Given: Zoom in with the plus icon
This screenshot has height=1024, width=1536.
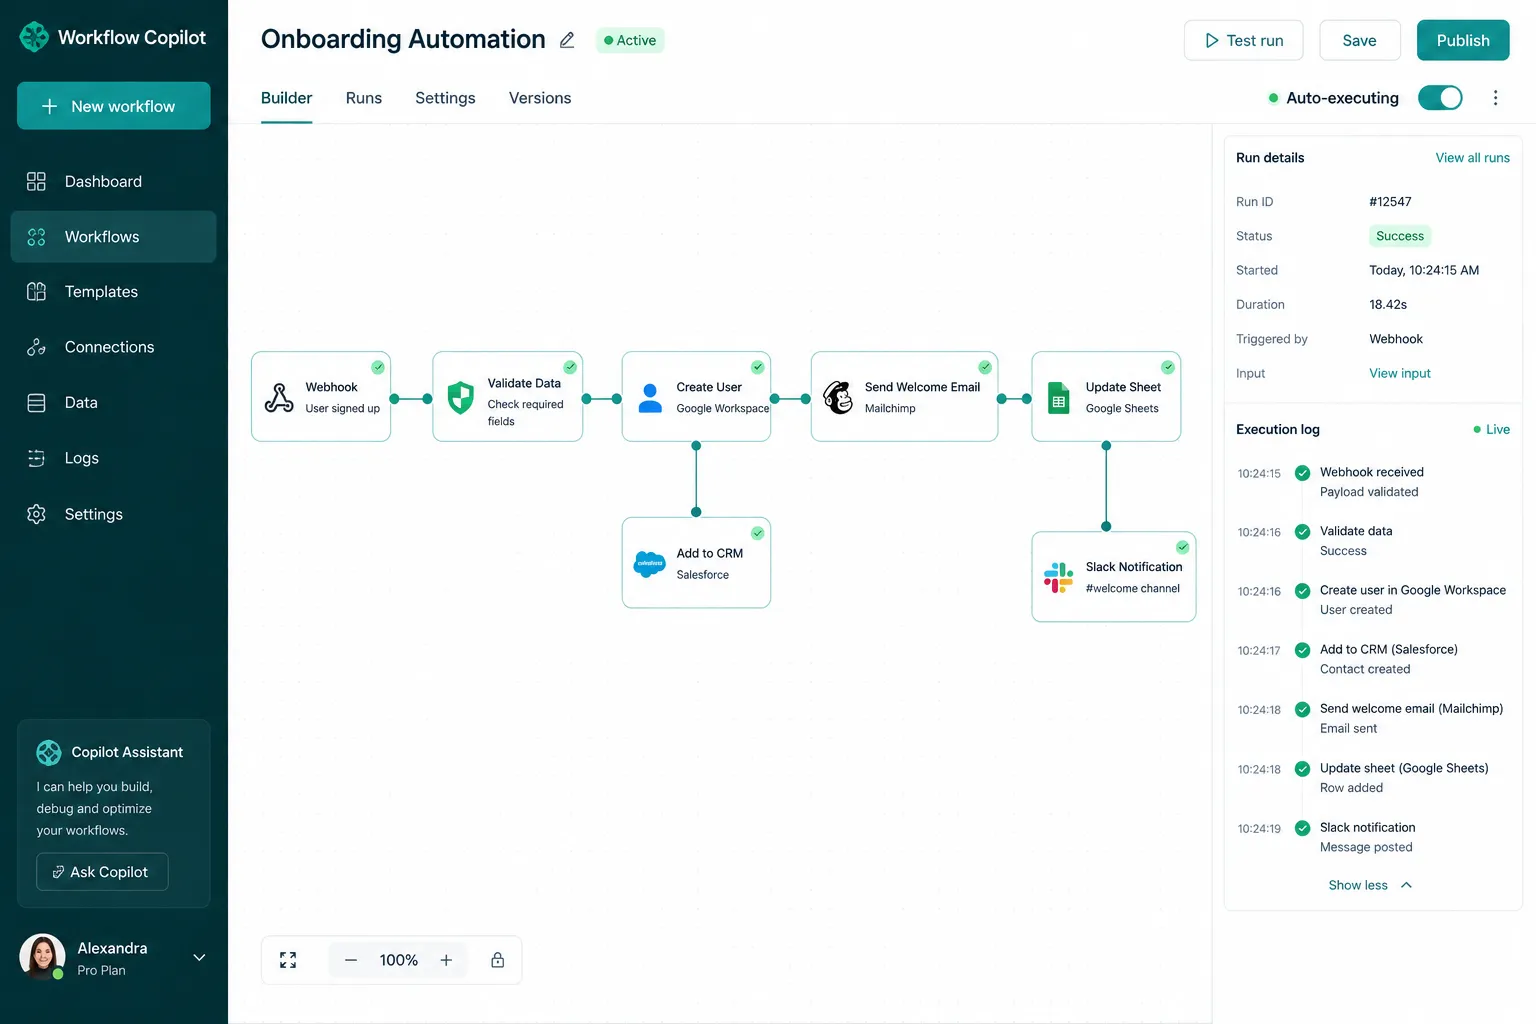Looking at the screenshot, I should tap(446, 960).
